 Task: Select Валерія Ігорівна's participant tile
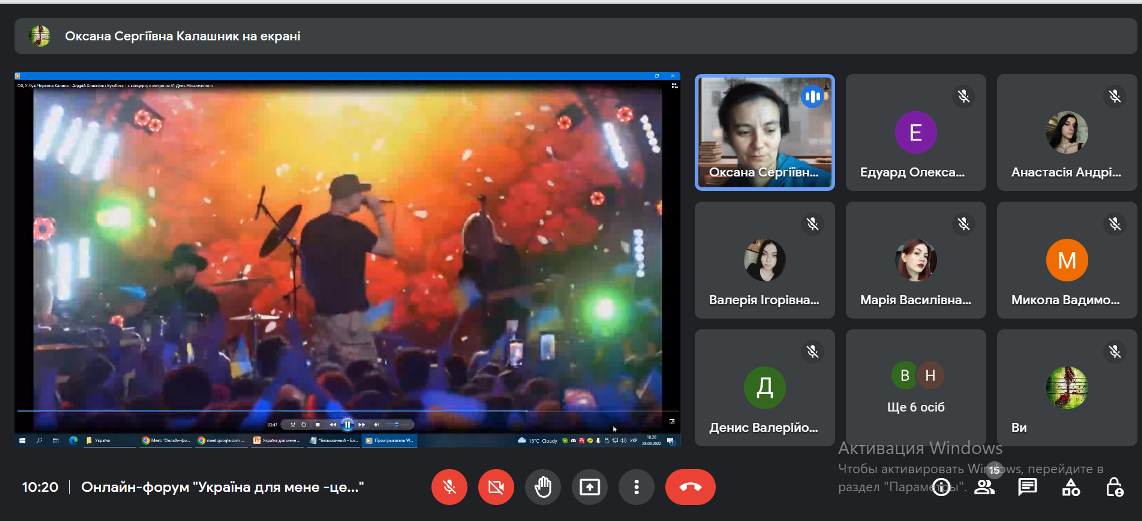[765, 260]
